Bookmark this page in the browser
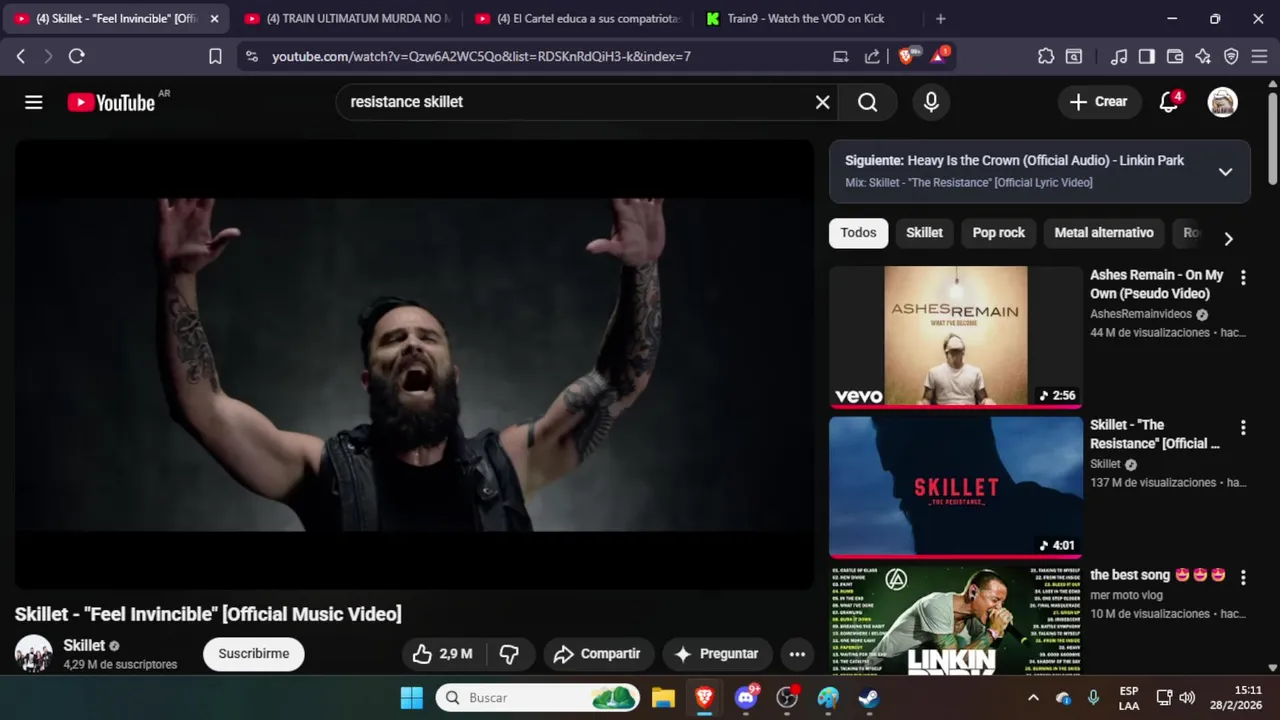This screenshot has width=1280, height=720. click(x=215, y=57)
